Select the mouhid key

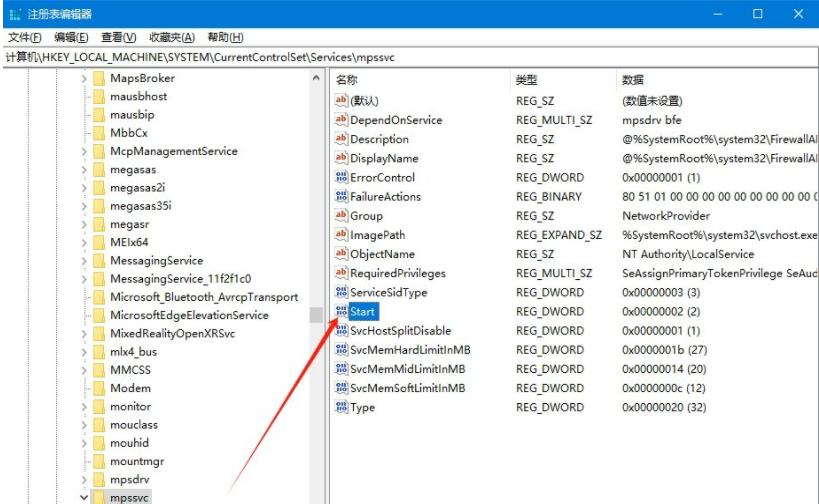pos(130,443)
